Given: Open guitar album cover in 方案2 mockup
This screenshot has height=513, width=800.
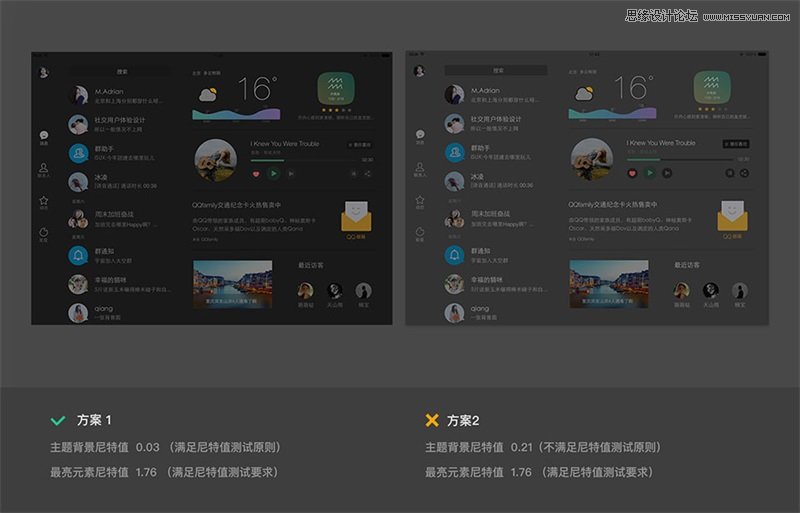Looking at the screenshot, I should 592,159.
